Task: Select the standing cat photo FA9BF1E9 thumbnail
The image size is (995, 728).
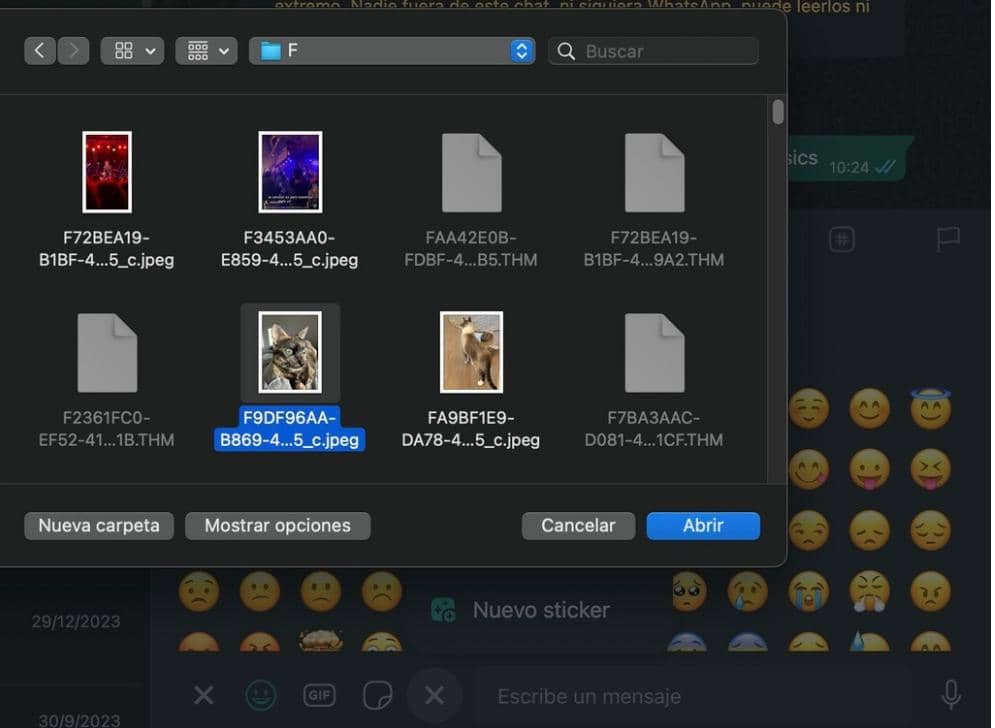Action: [471, 352]
